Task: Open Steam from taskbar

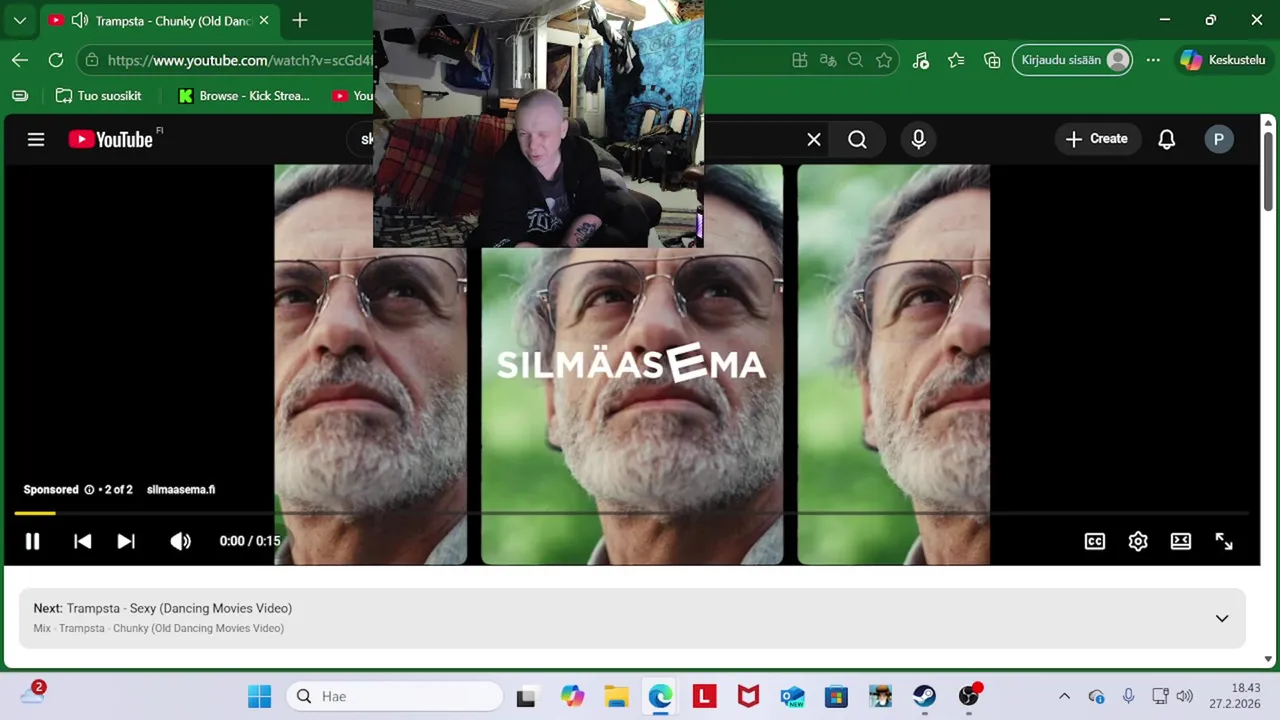Action: click(x=924, y=696)
